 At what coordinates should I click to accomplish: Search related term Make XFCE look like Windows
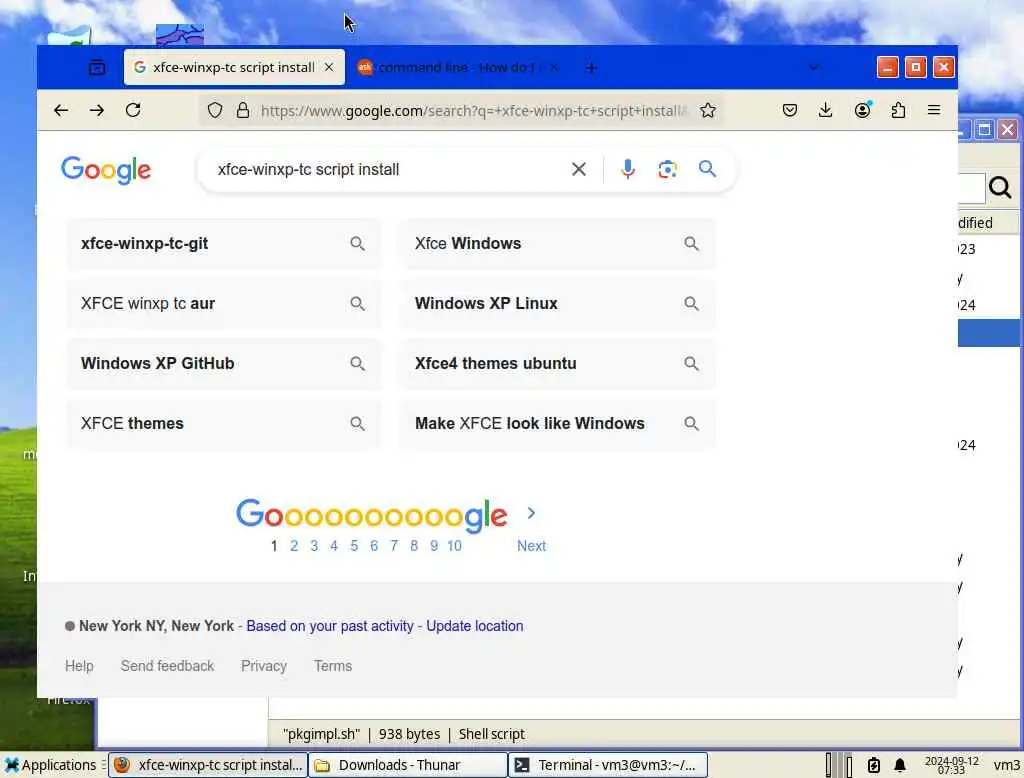click(x=558, y=424)
